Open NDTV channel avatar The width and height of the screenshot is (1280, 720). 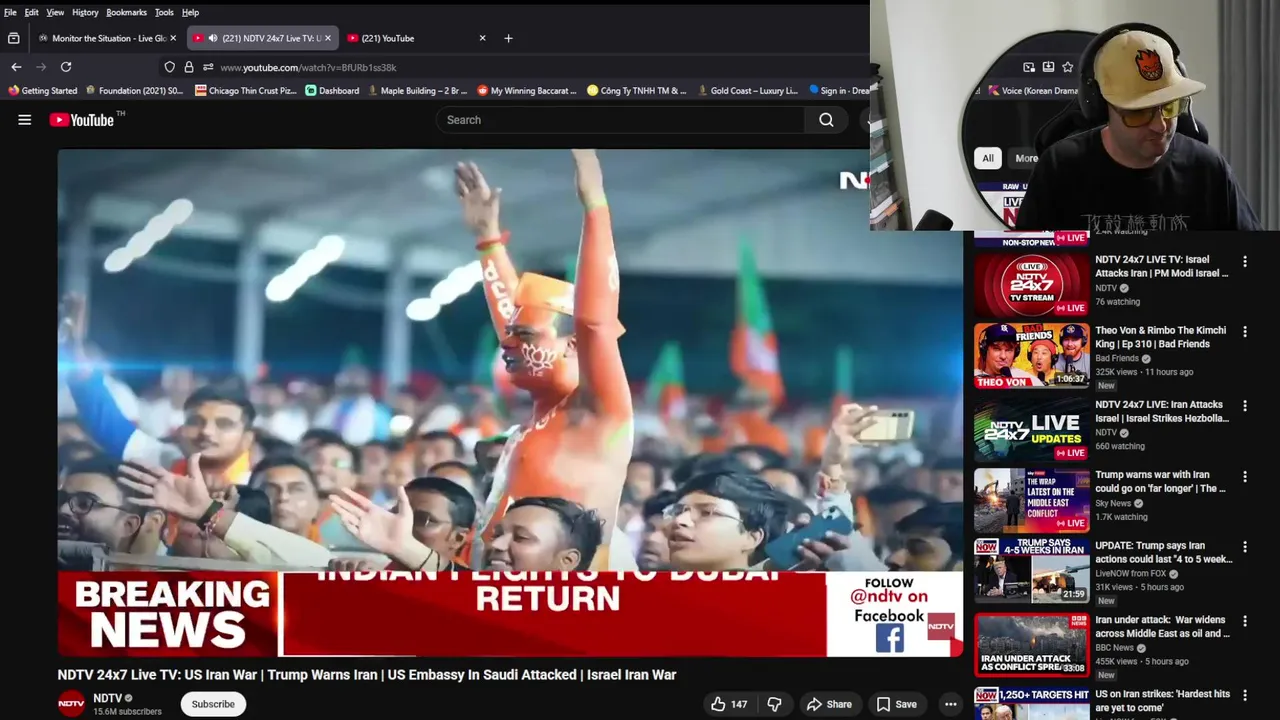click(x=71, y=704)
